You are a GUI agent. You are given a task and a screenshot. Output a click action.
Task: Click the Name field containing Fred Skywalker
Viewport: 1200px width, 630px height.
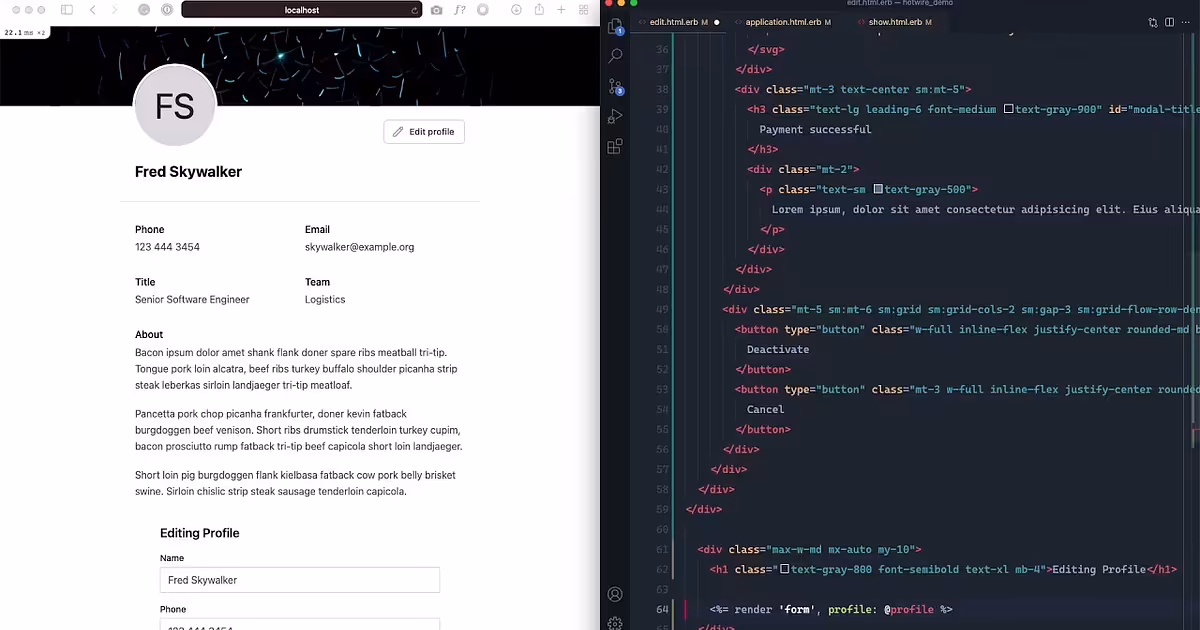(300, 580)
